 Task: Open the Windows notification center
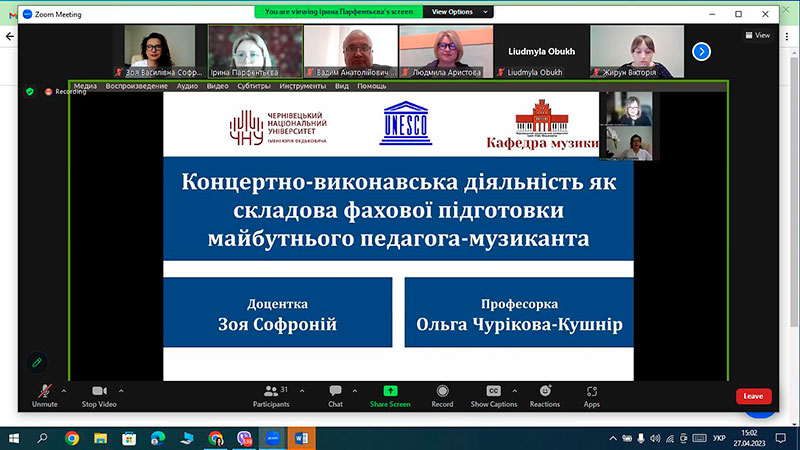click(x=781, y=438)
